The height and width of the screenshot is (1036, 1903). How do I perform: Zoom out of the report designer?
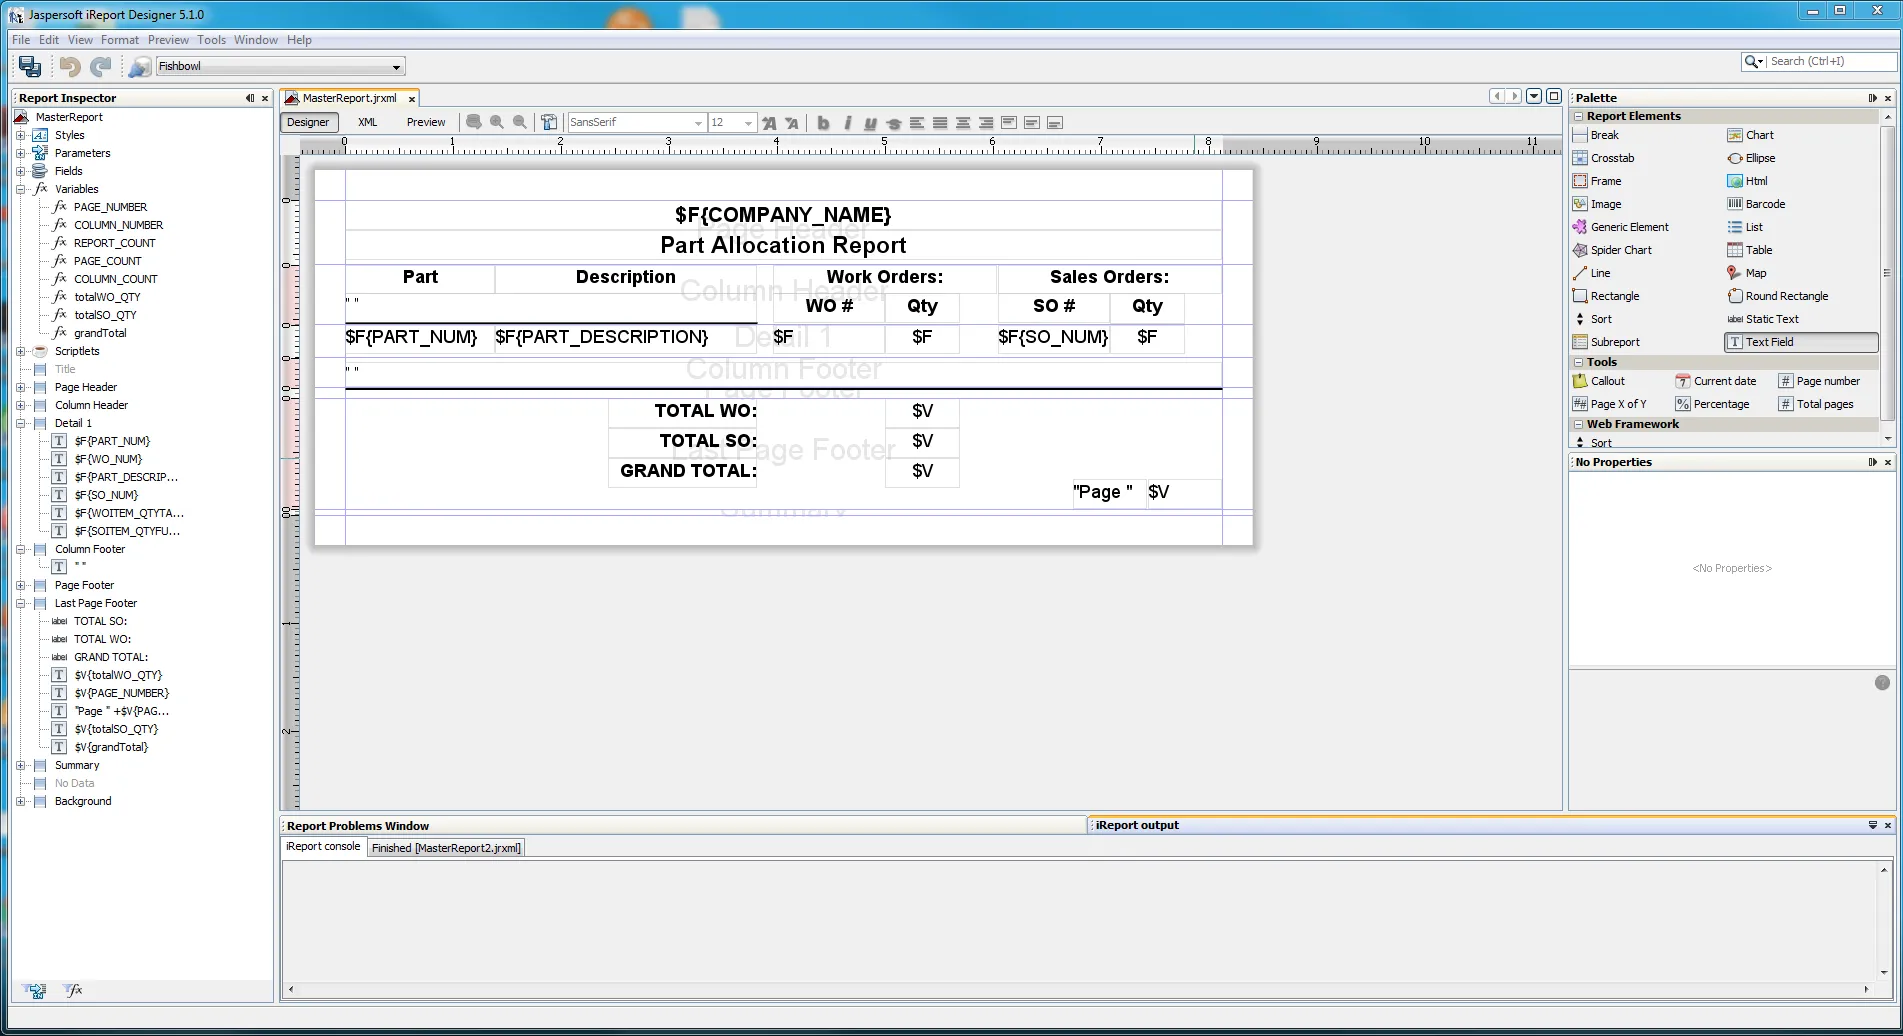pyautogui.click(x=520, y=122)
